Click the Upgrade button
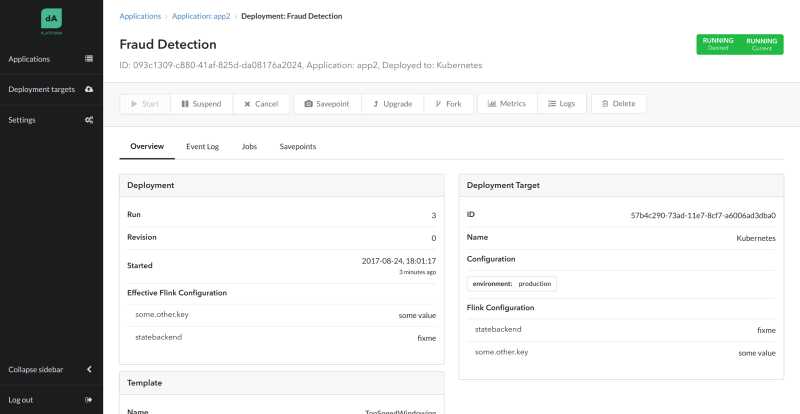The height and width of the screenshot is (414, 800). (x=392, y=104)
